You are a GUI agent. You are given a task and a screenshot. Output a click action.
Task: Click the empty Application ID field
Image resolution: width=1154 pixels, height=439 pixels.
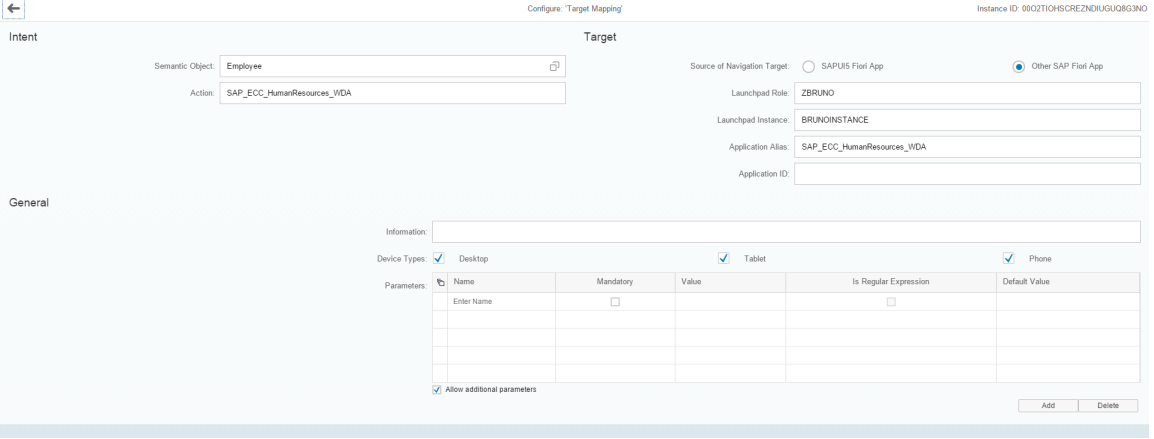click(967, 174)
